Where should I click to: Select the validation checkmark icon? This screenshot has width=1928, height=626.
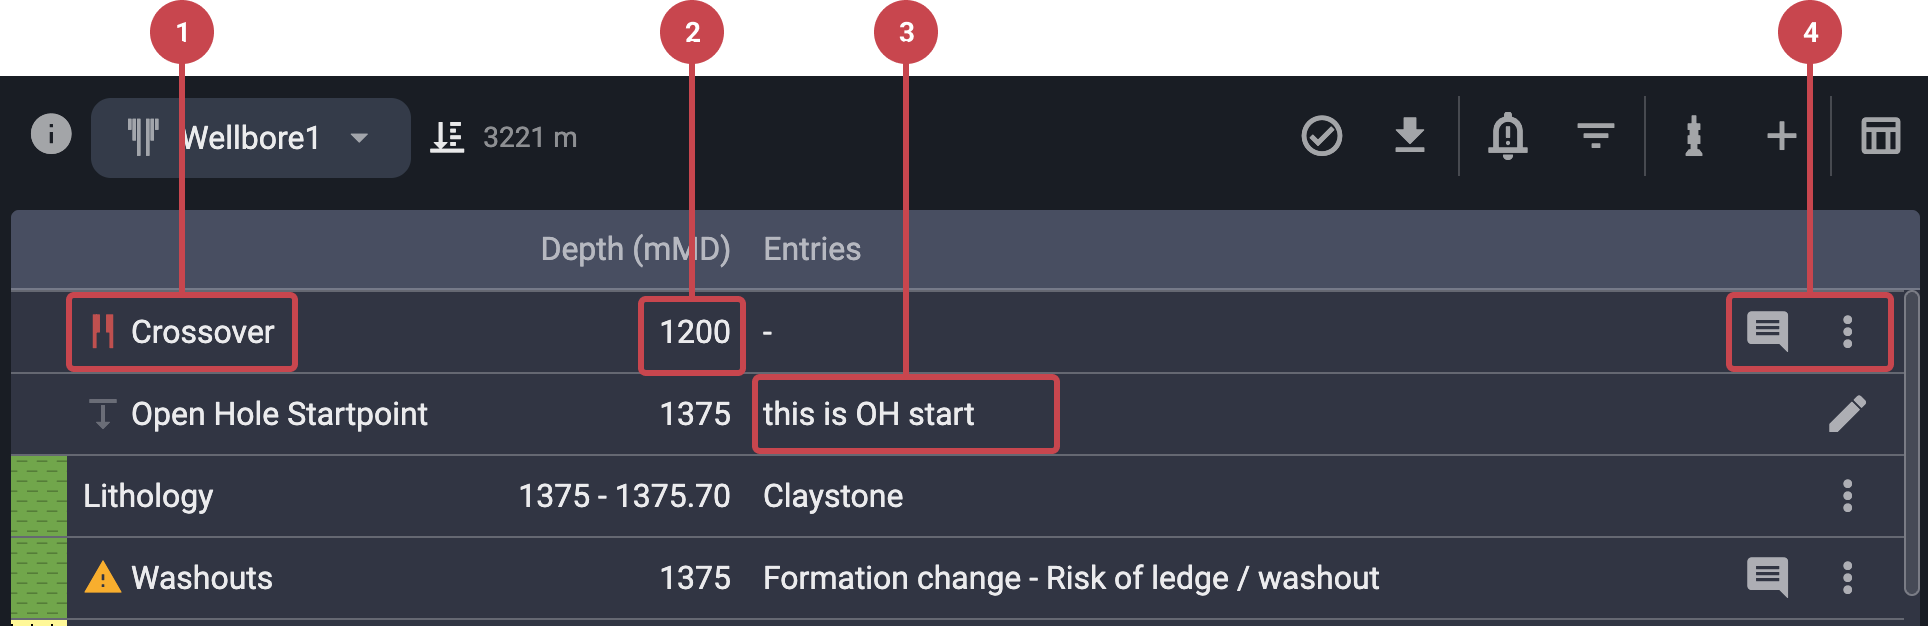point(1322,137)
